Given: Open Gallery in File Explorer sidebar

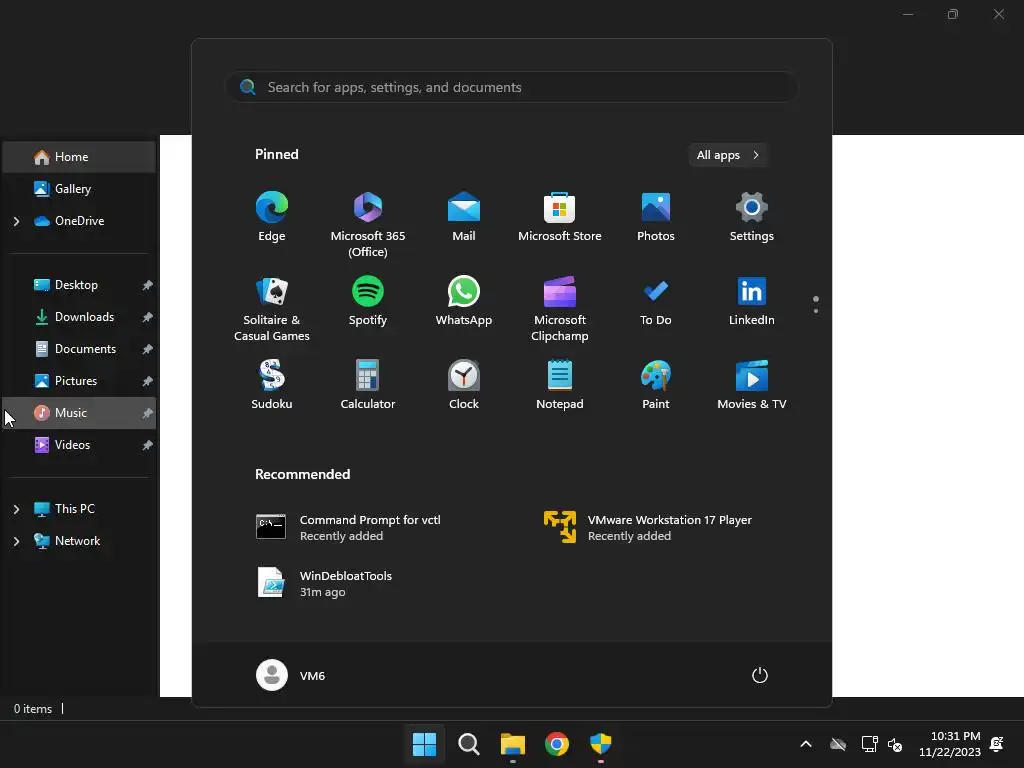Looking at the screenshot, I should pos(79,189).
